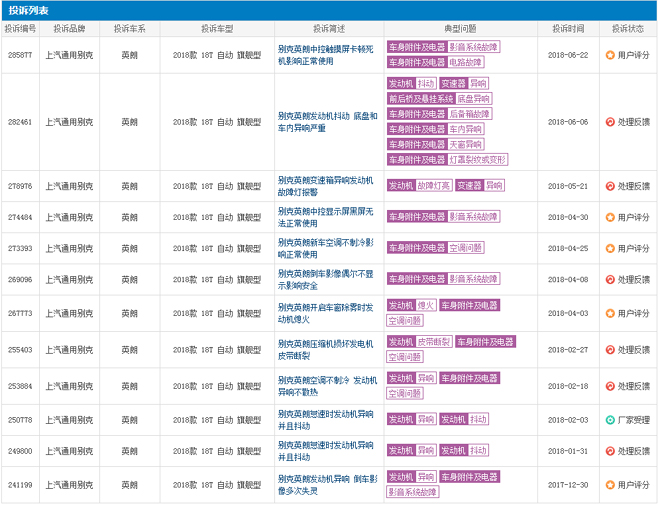Click 上汽通用别克 in complaint 273393 row

[69, 248]
